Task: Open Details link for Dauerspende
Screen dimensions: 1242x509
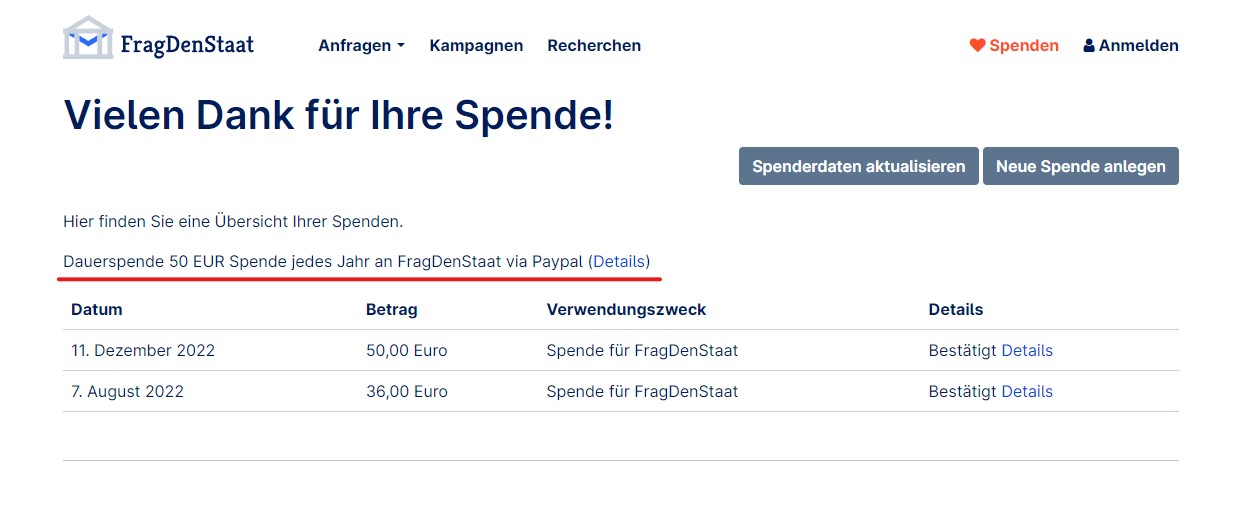Action: tap(619, 262)
